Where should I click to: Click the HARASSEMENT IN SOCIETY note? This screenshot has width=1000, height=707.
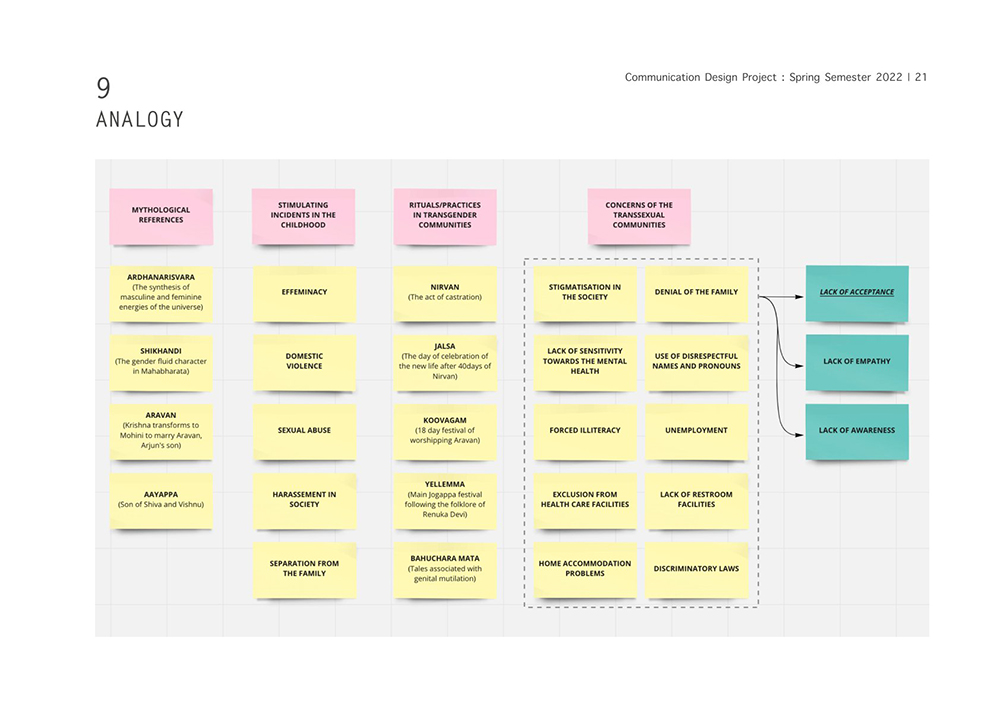[x=304, y=500]
